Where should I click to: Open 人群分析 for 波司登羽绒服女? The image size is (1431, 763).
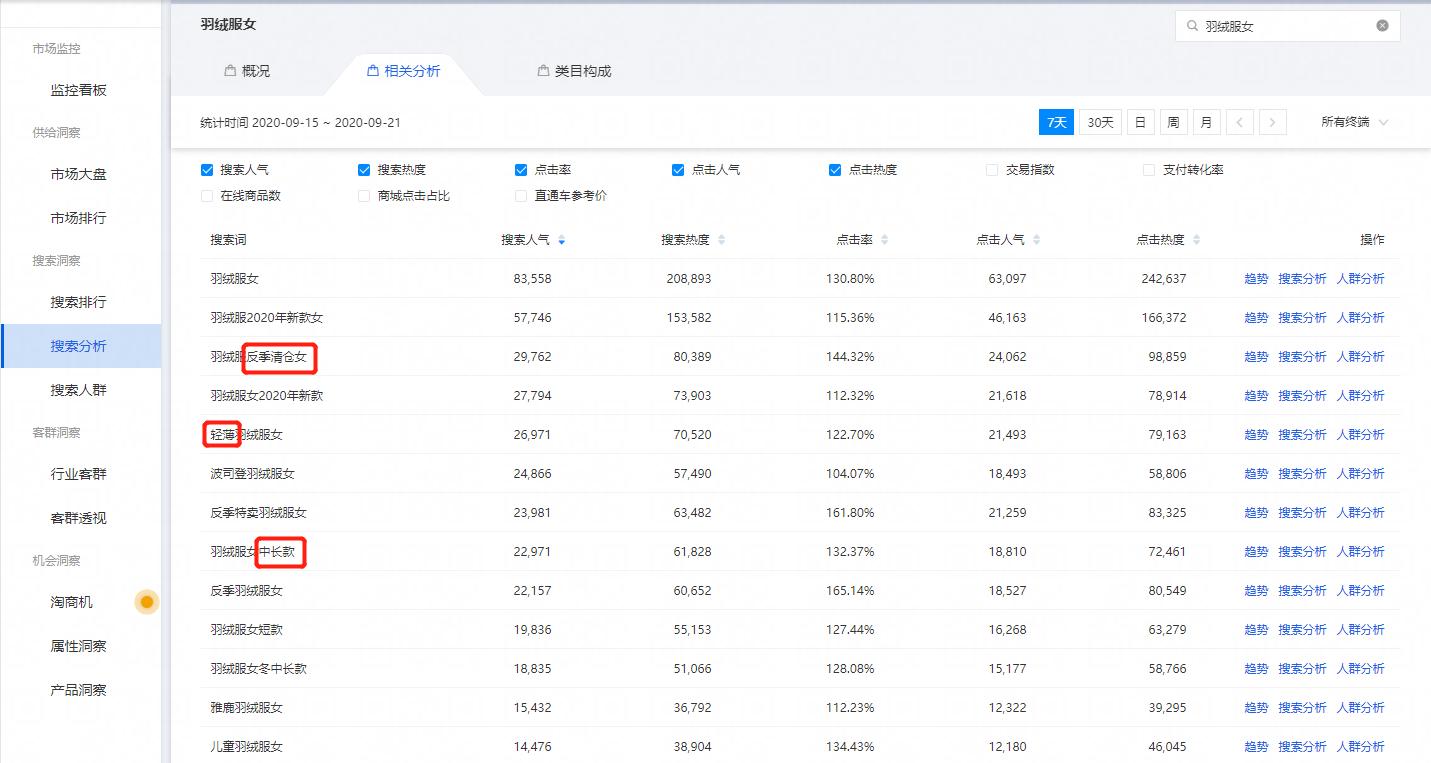pyautogui.click(x=1361, y=473)
